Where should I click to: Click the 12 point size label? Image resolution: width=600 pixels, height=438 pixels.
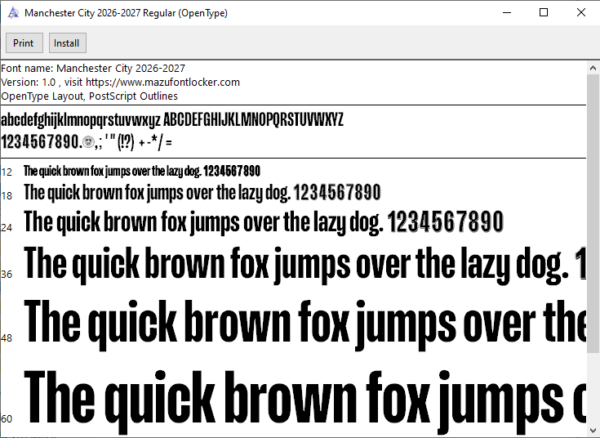pyautogui.click(x=7, y=172)
